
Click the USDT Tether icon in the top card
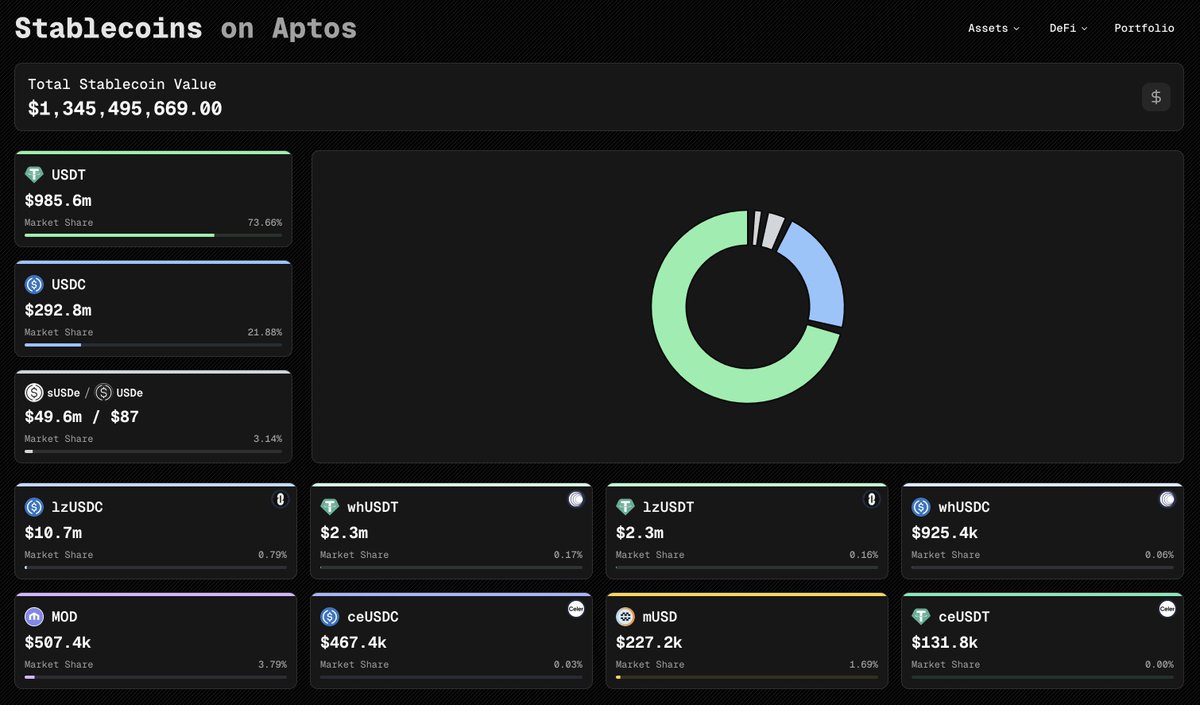pos(34,174)
